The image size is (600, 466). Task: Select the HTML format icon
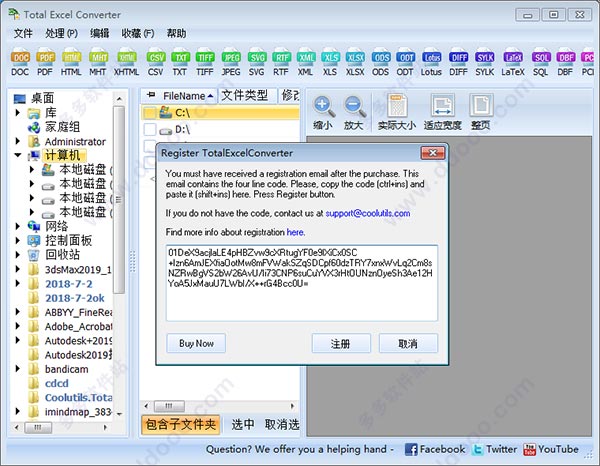click(x=71, y=63)
